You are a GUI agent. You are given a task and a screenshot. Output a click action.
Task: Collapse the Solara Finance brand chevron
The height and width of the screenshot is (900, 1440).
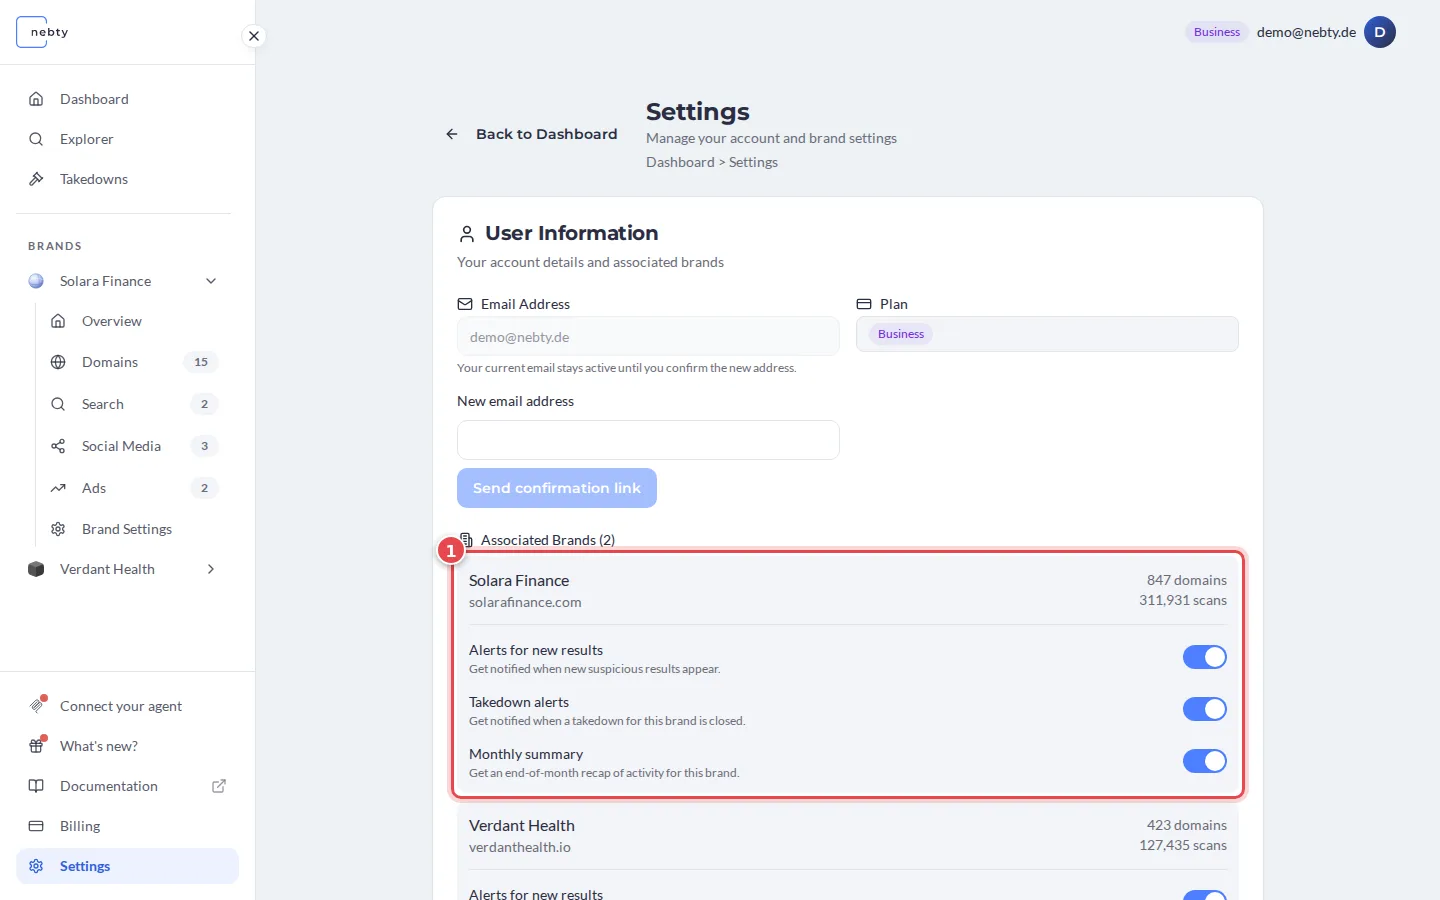(x=211, y=281)
